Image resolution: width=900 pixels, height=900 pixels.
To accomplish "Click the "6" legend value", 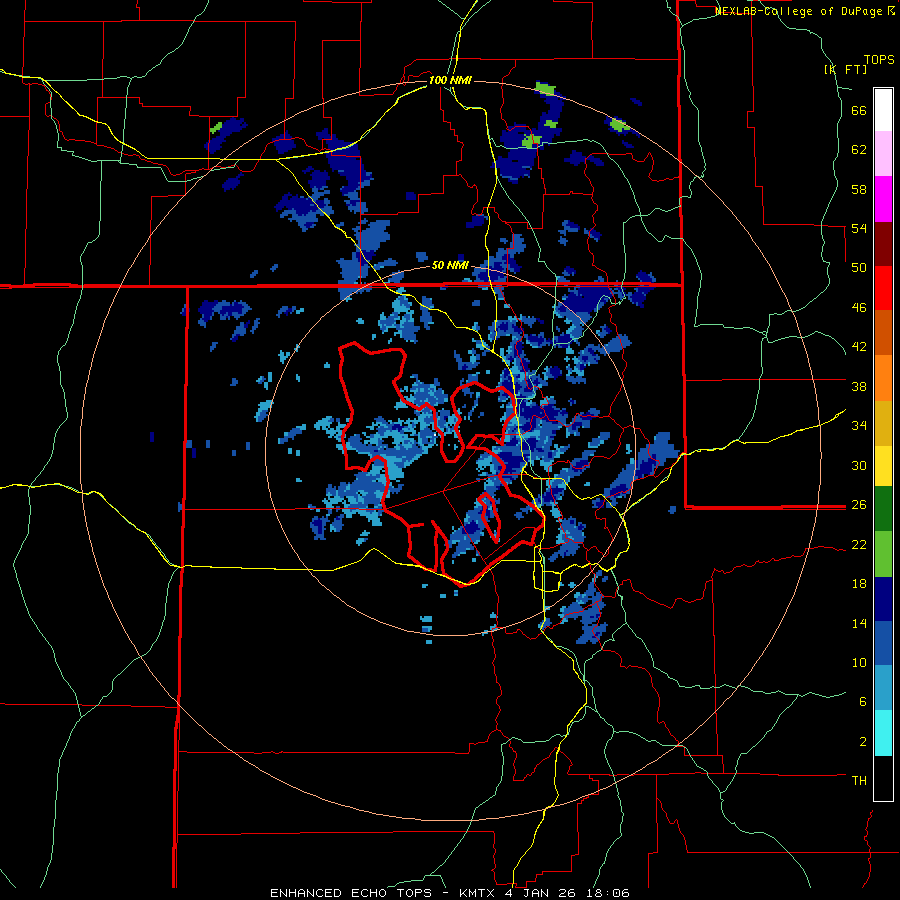I will pos(863,701).
